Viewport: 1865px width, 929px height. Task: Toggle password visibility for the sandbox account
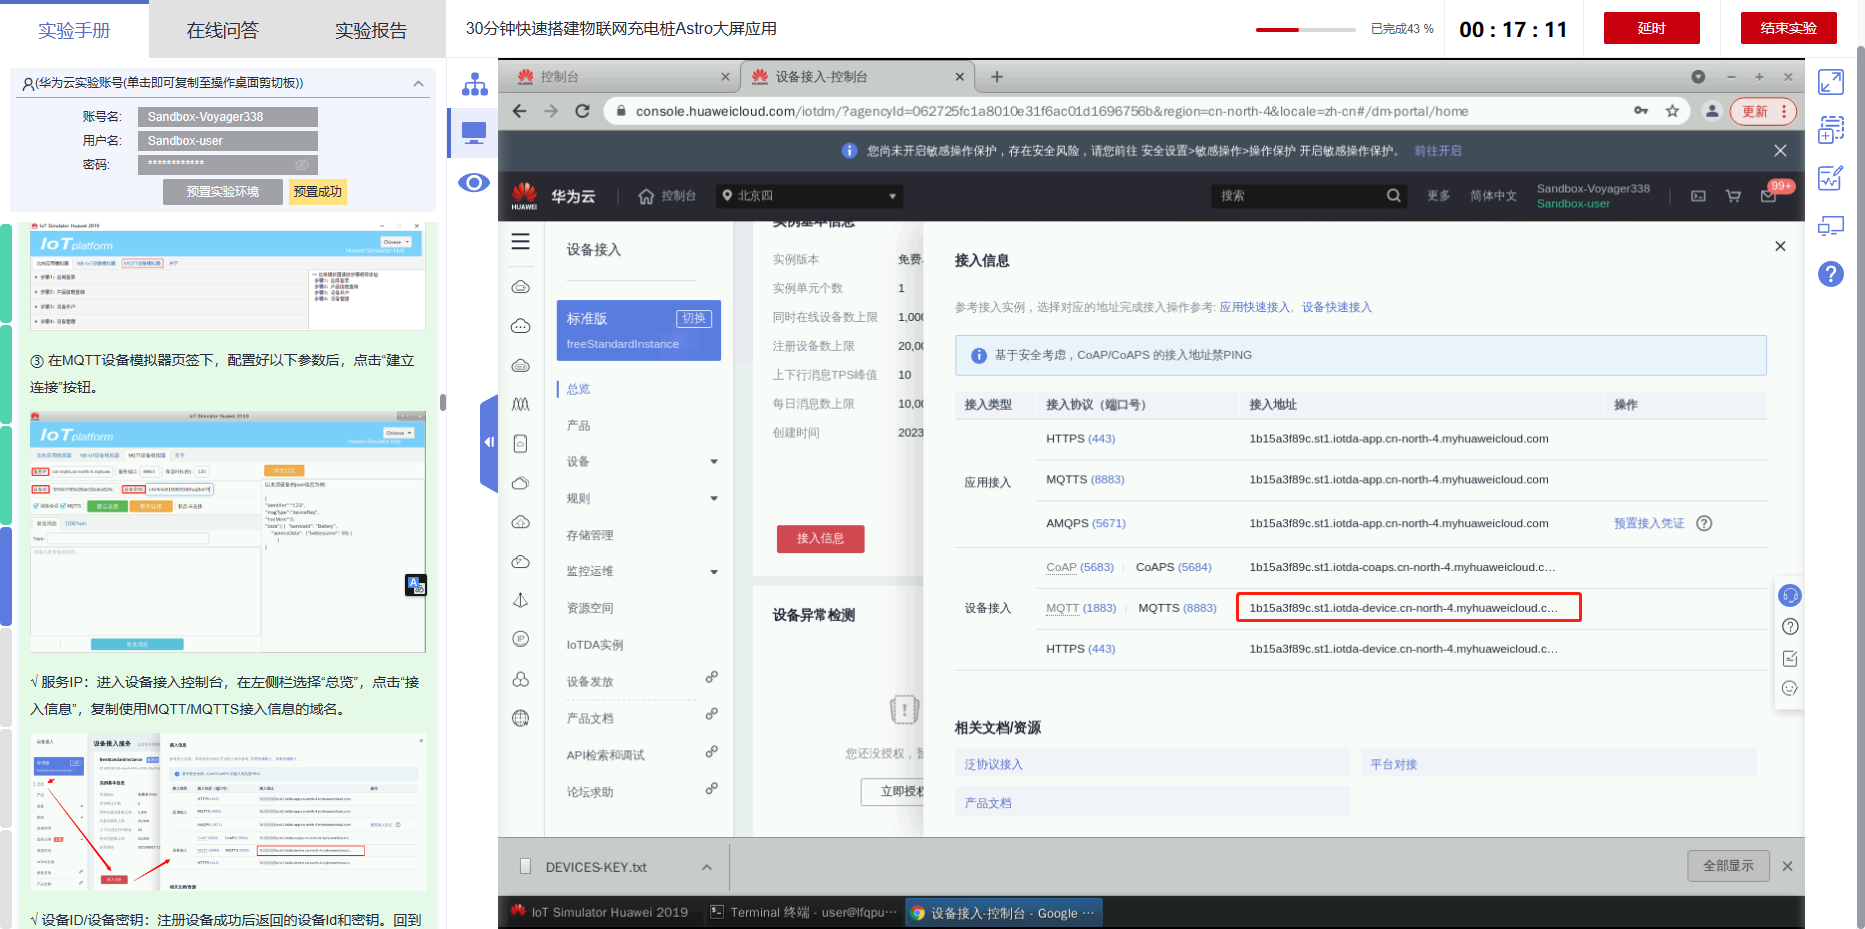(302, 164)
